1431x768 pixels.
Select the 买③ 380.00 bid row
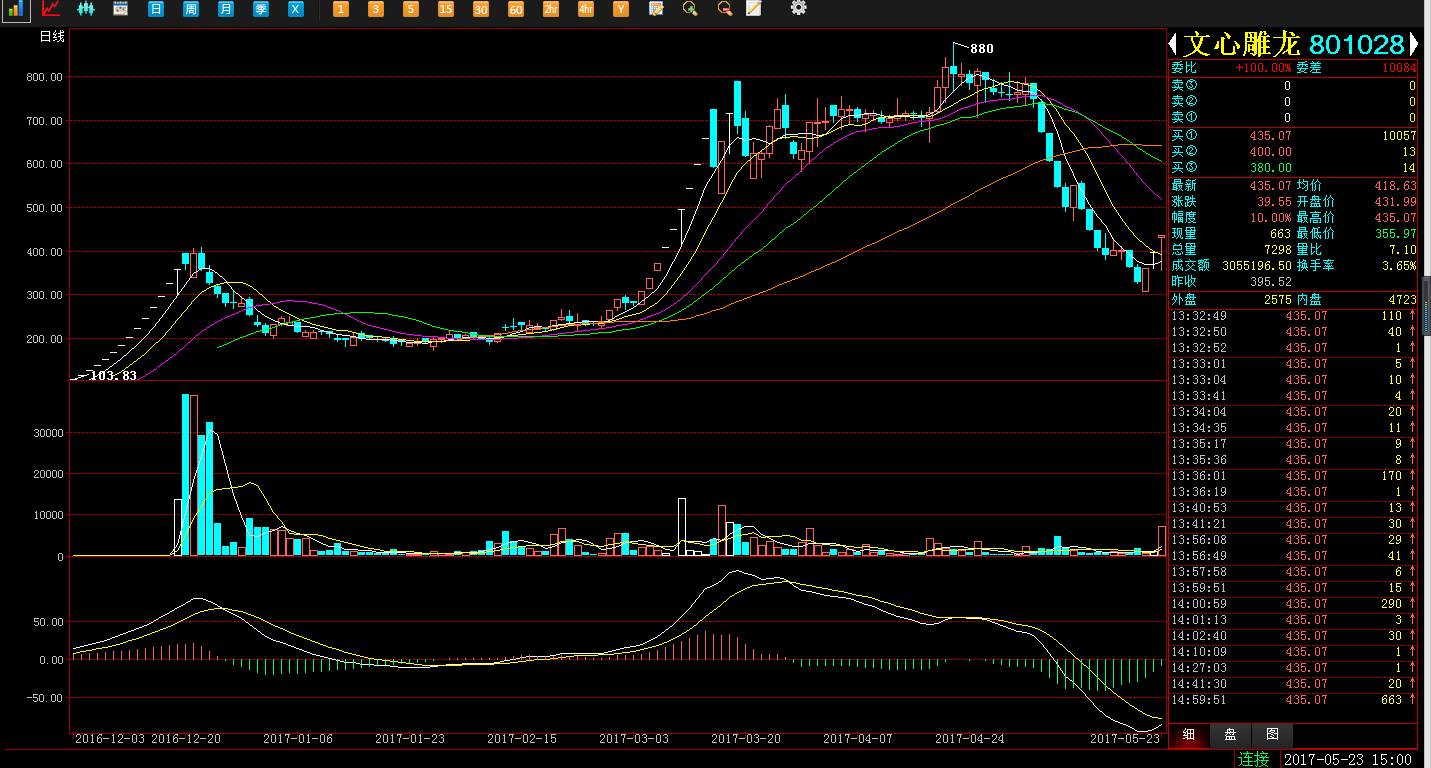(x=1293, y=167)
